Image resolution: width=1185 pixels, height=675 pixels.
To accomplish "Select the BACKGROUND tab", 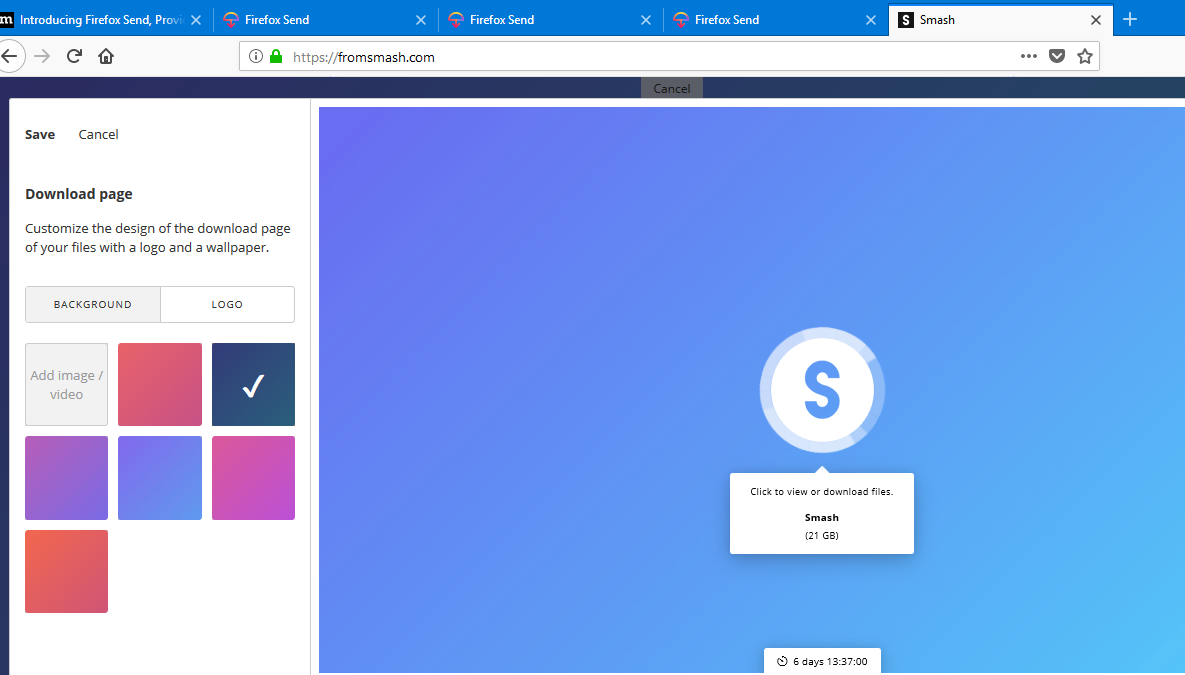I will coord(93,305).
